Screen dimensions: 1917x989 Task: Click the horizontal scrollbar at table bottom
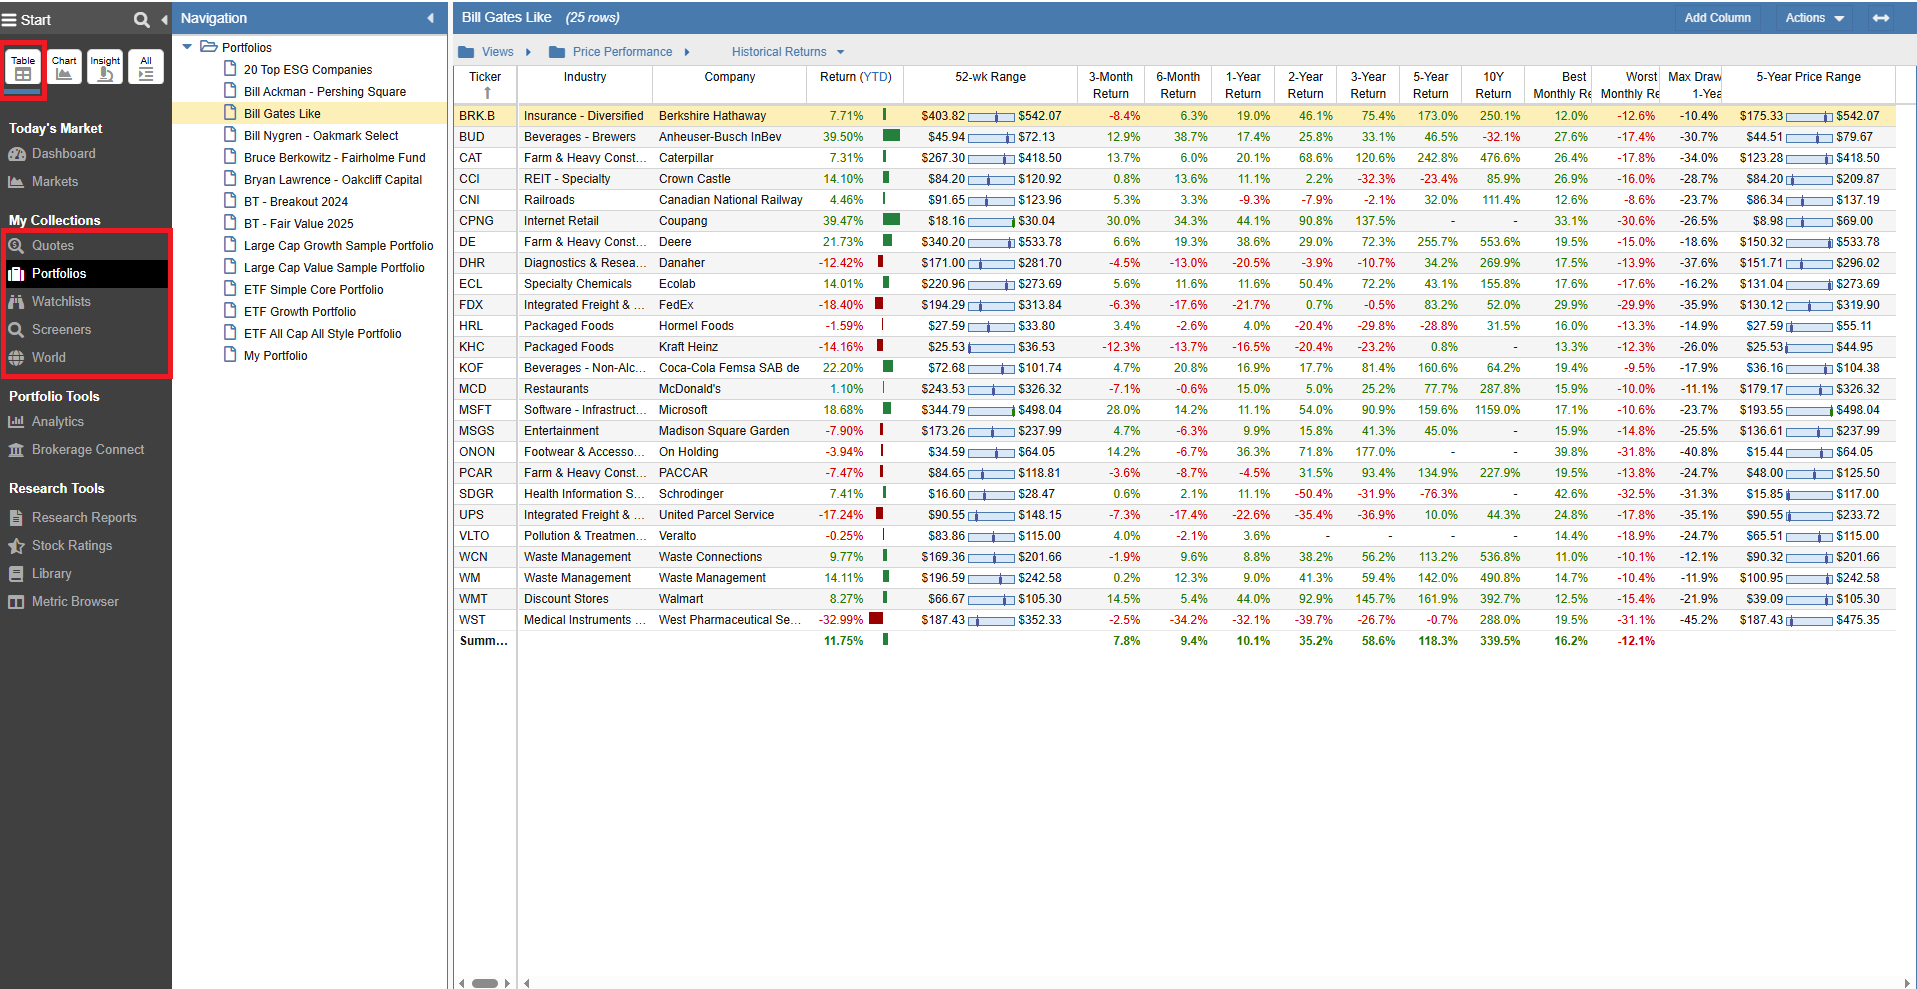click(x=485, y=983)
